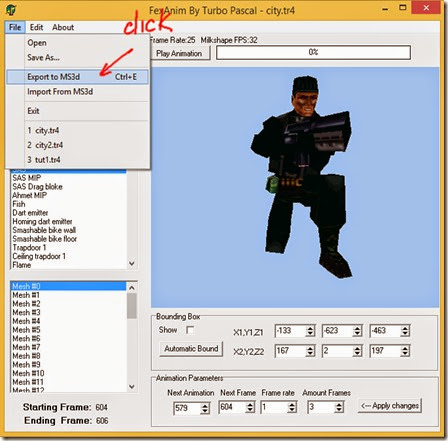Open the Edit menu
This screenshot has width=448, height=441.
click(x=36, y=27)
